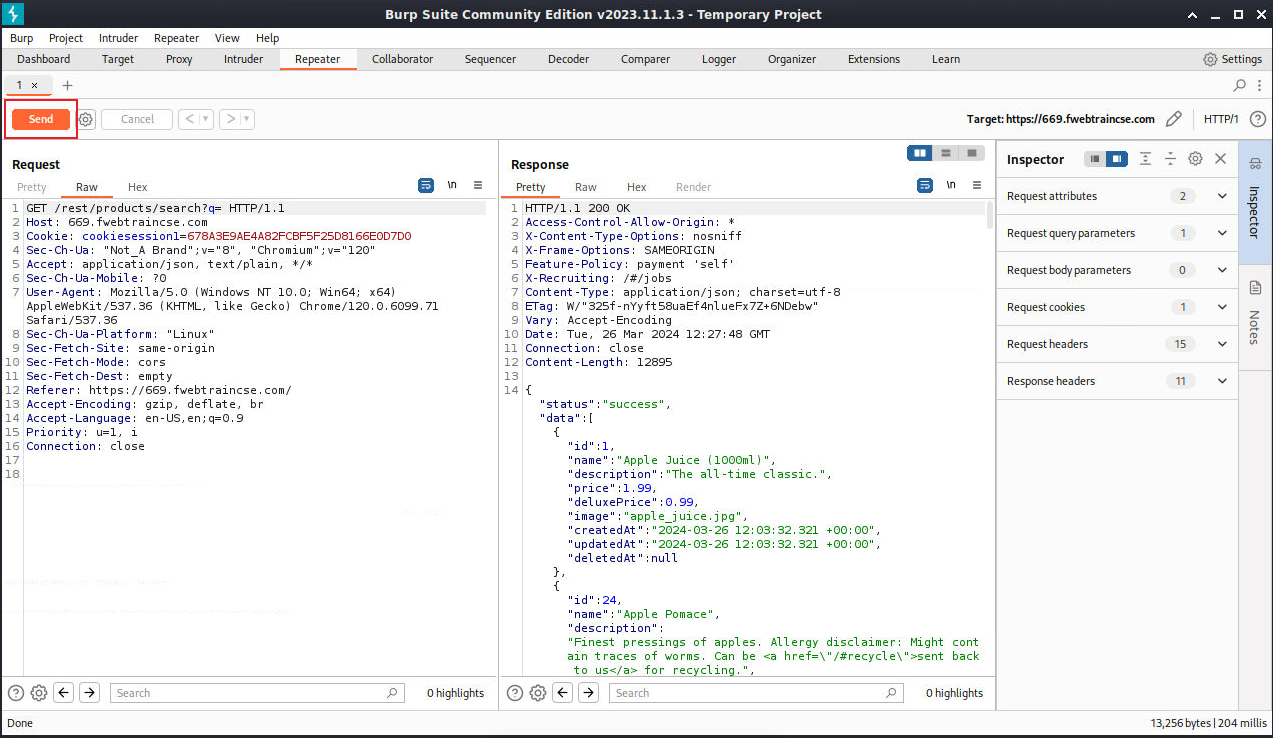This screenshot has height=738, width=1273.
Task: Select the response Raw view tab
Action: 586,187
